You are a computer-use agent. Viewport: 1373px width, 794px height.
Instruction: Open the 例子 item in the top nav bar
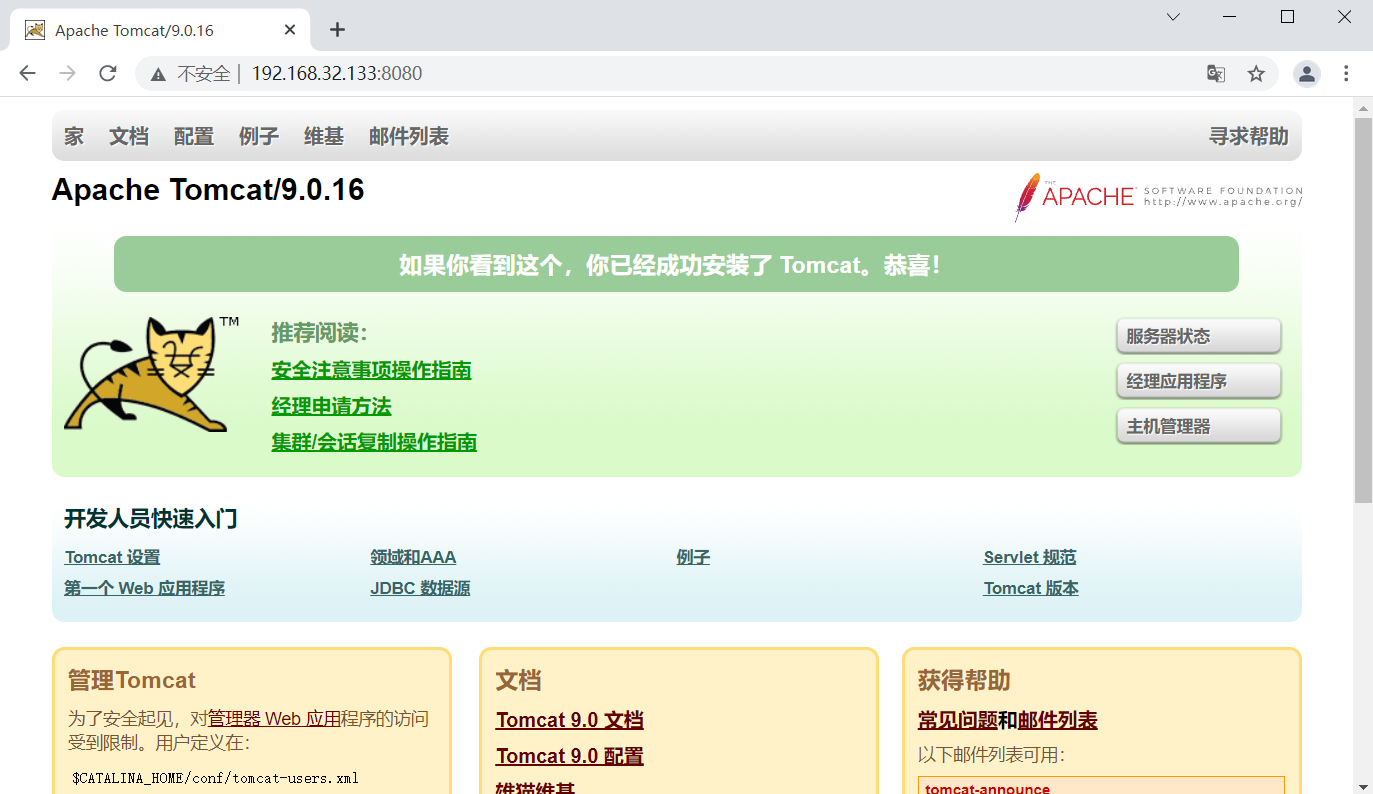[259, 136]
